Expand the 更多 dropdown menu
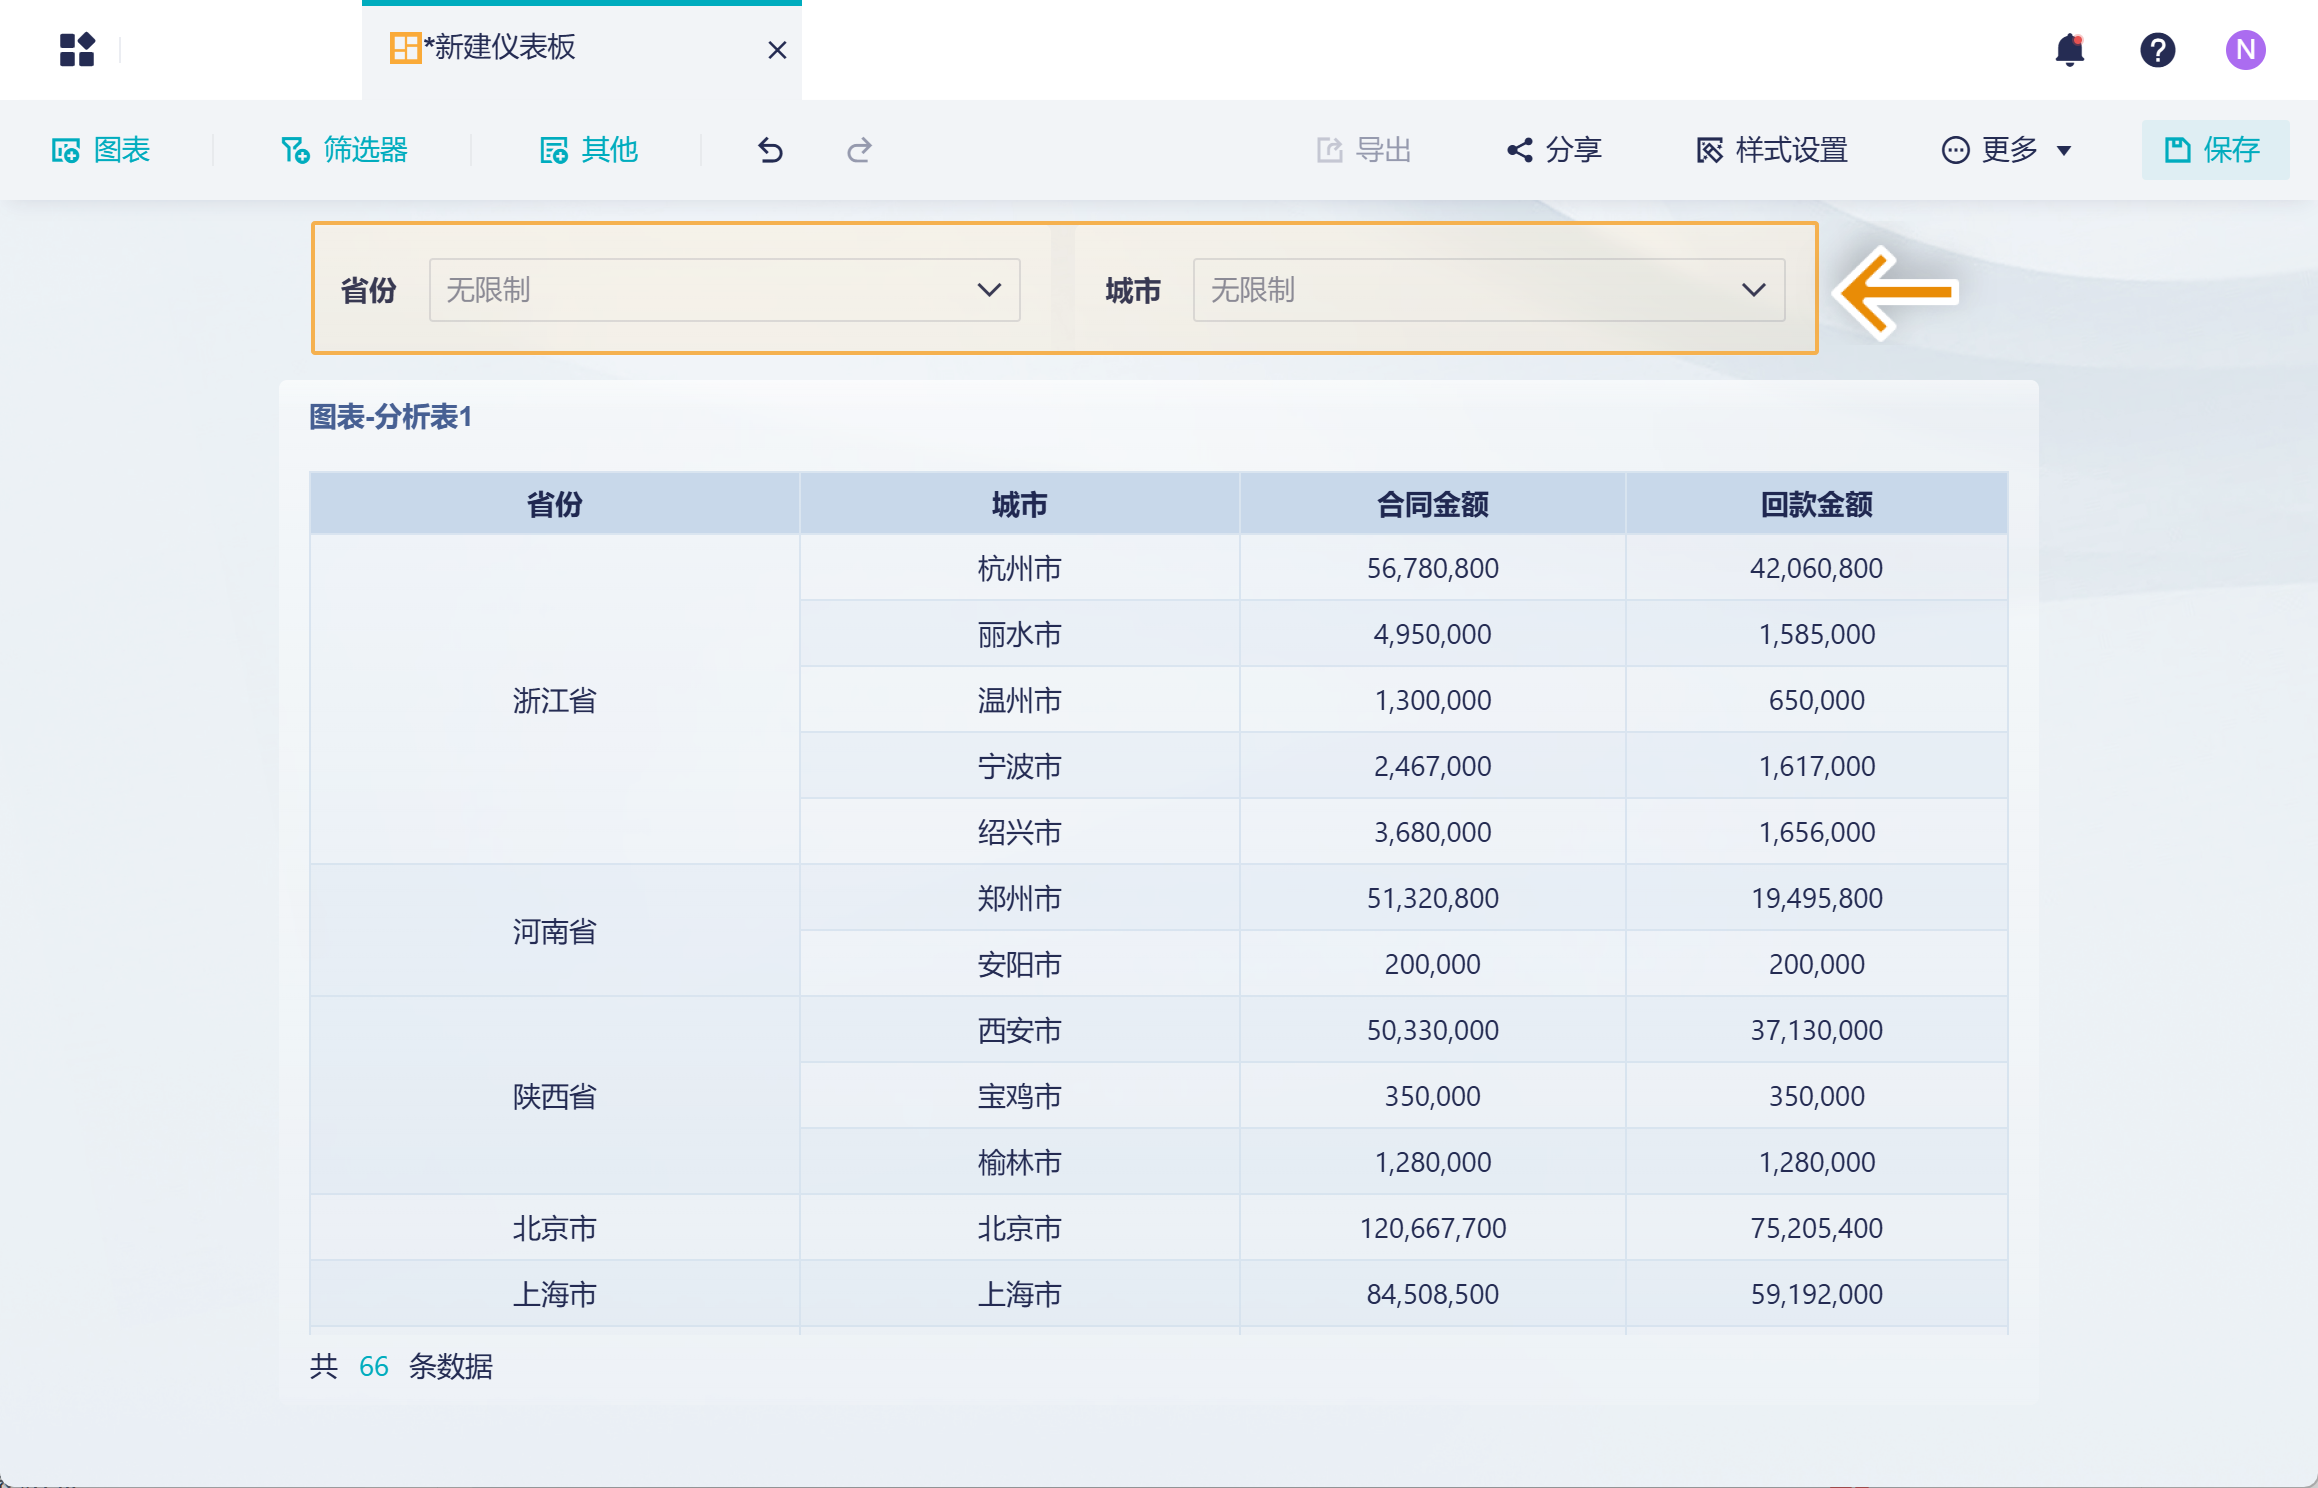 pyautogui.click(x=2006, y=150)
